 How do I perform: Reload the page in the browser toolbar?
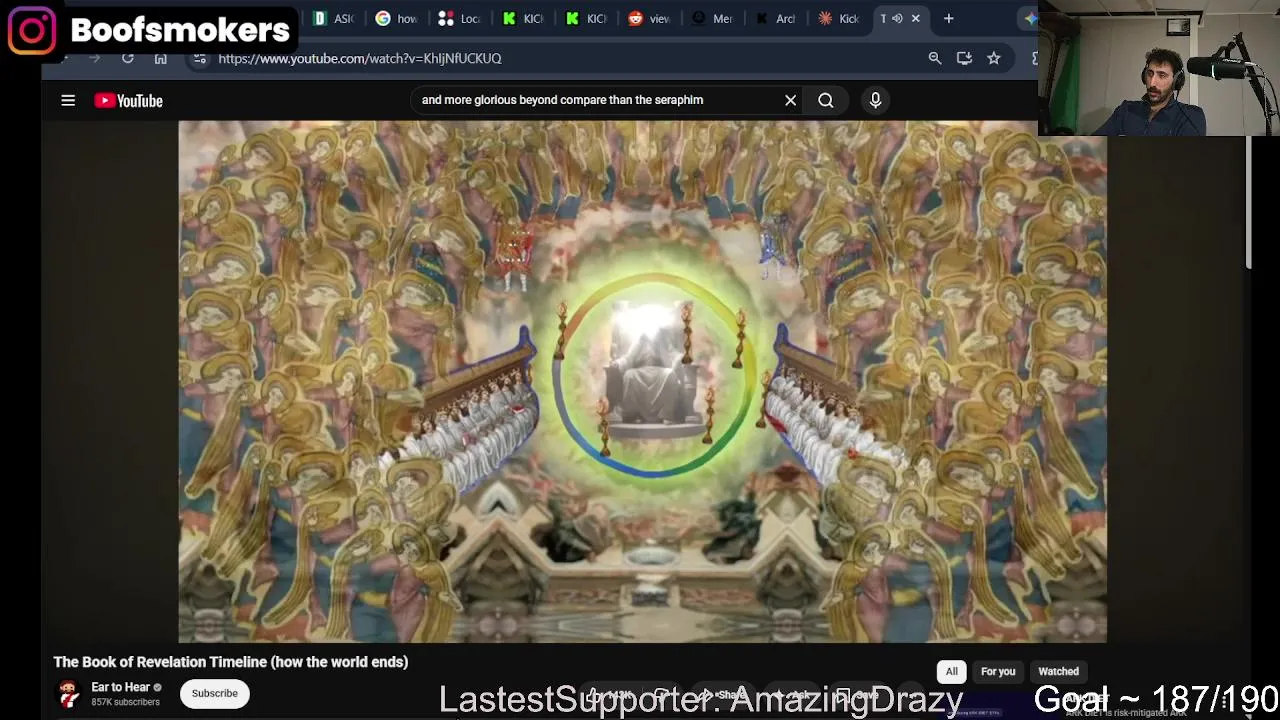click(128, 58)
